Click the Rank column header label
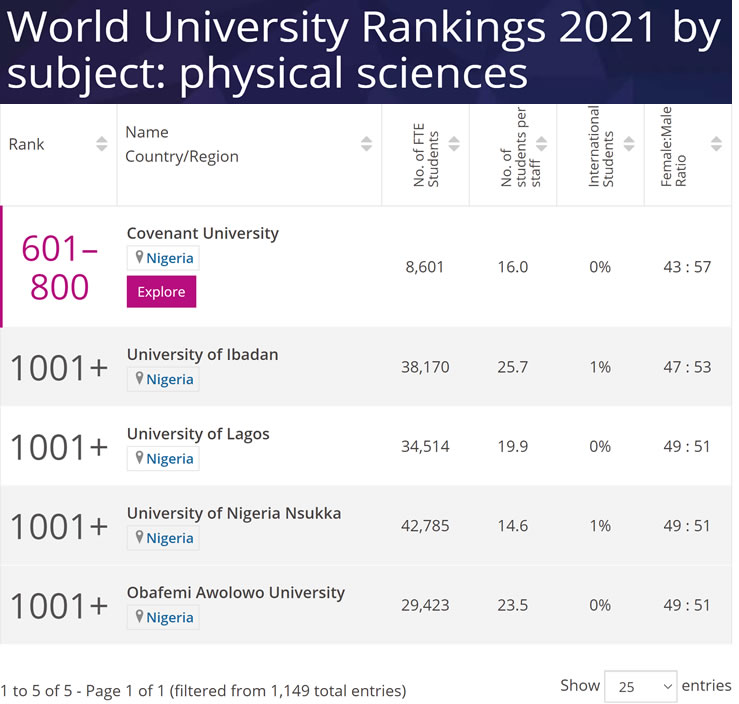Image resolution: width=739 pixels, height=704 pixels. pyautogui.click(x=26, y=144)
